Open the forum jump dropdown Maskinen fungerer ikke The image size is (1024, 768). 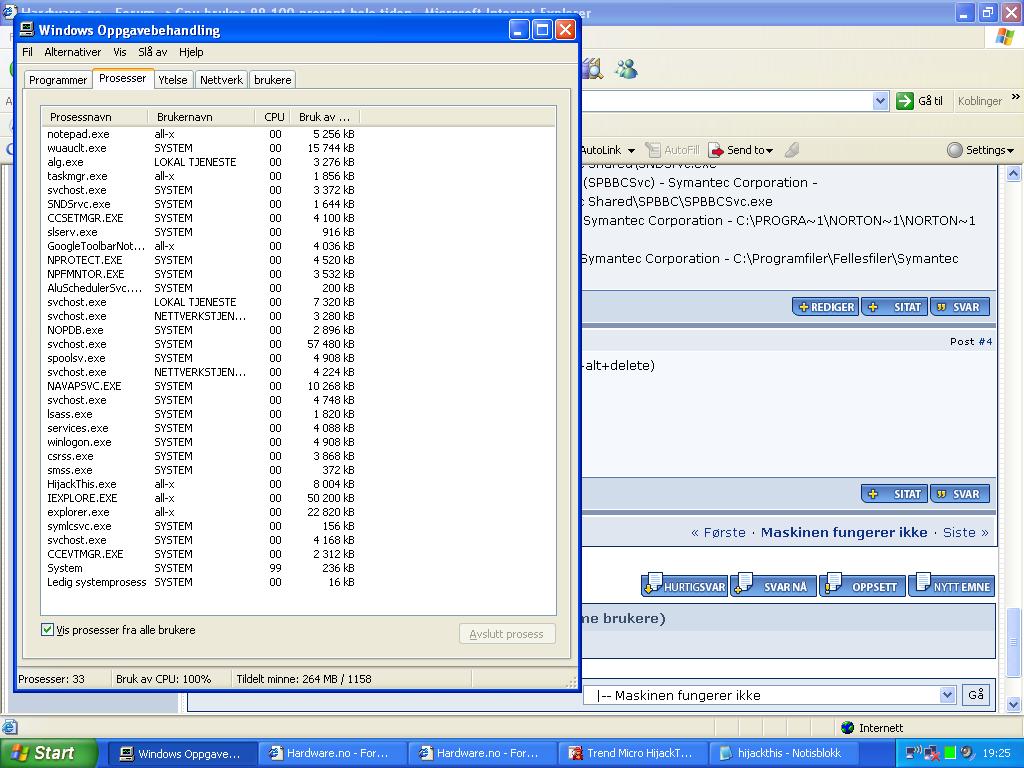[769, 696]
